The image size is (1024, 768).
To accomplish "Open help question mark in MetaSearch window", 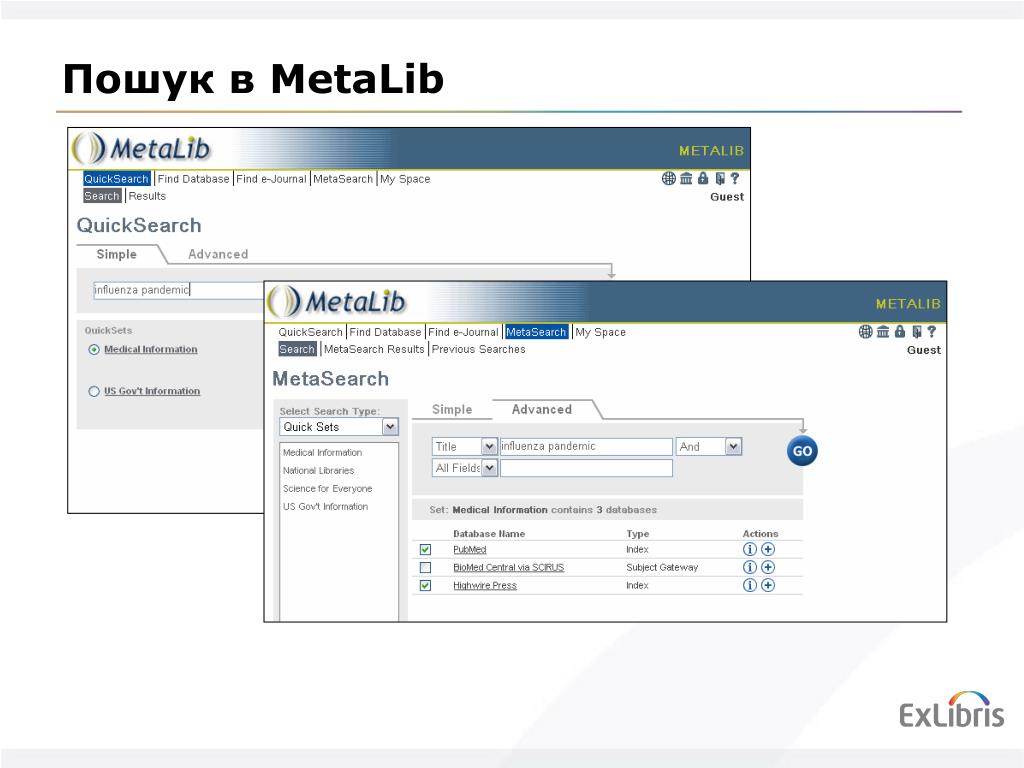I will coord(932,332).
